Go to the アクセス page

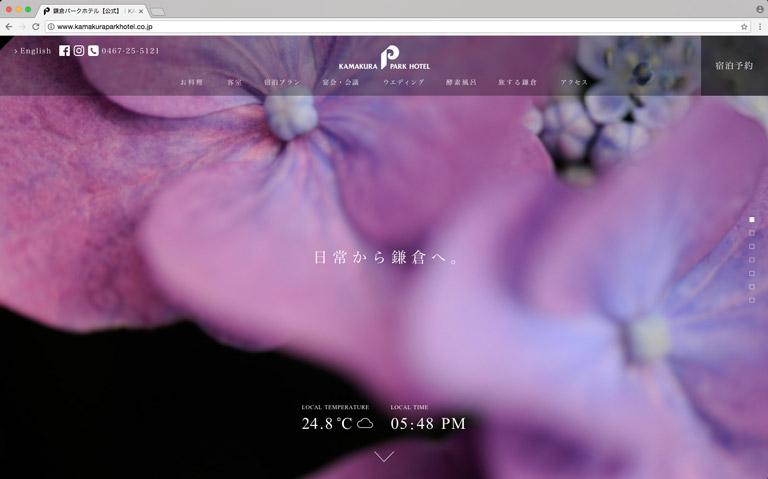click(x=574, y=82)
